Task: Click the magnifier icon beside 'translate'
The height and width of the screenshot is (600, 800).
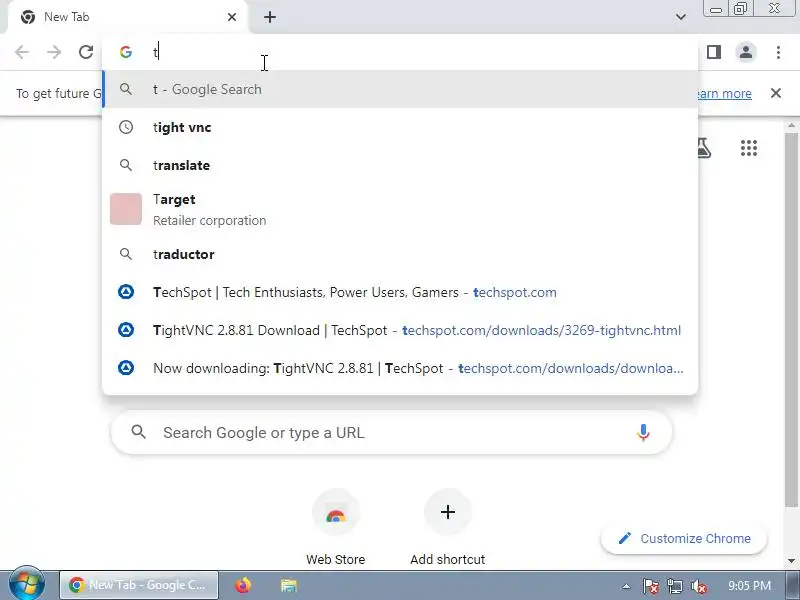Action: click(126, 165)
